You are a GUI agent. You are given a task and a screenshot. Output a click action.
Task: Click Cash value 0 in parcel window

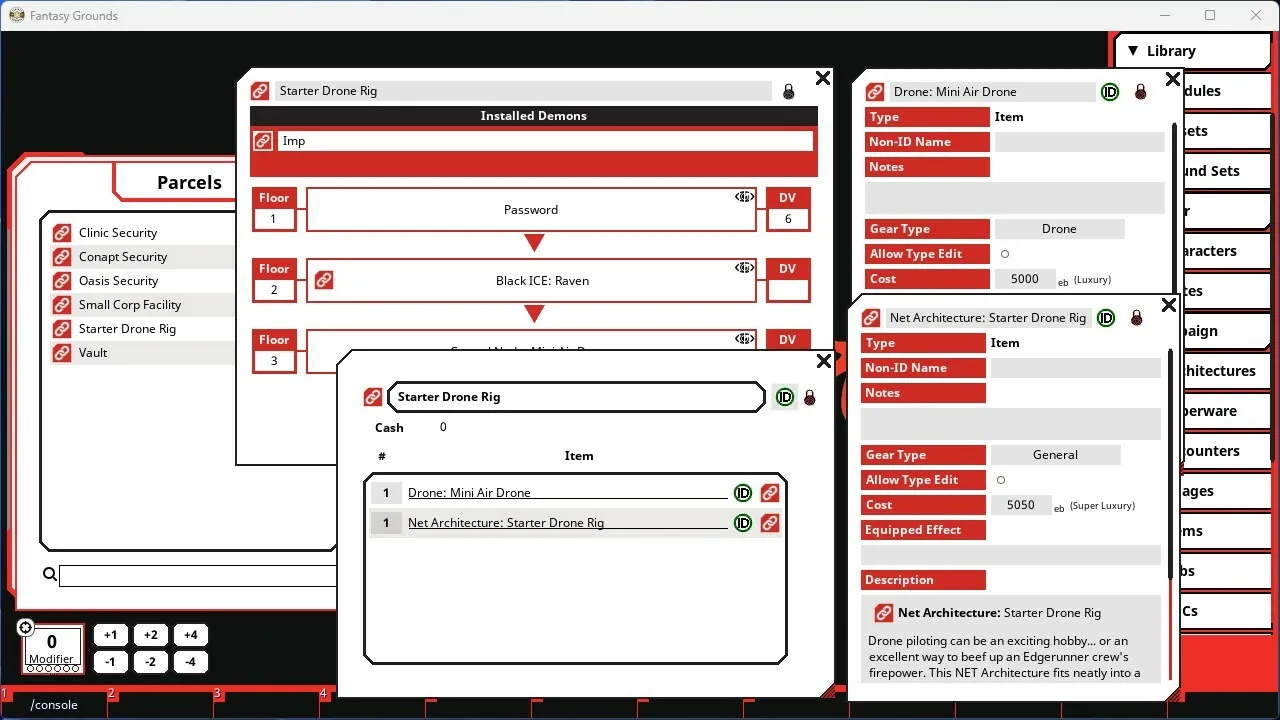click(x=443, y=427)
